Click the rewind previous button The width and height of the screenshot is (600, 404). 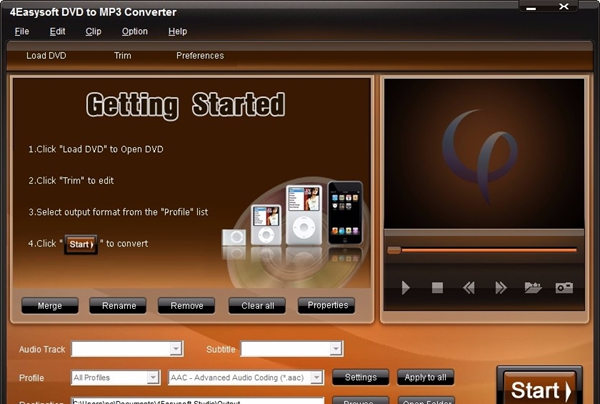click(469, 288)
